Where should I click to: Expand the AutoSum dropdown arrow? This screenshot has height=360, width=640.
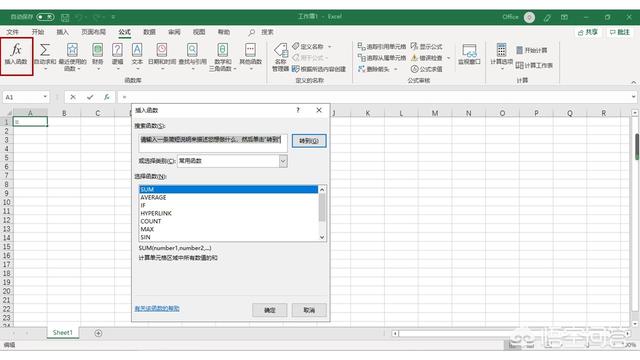coord(45,69)
